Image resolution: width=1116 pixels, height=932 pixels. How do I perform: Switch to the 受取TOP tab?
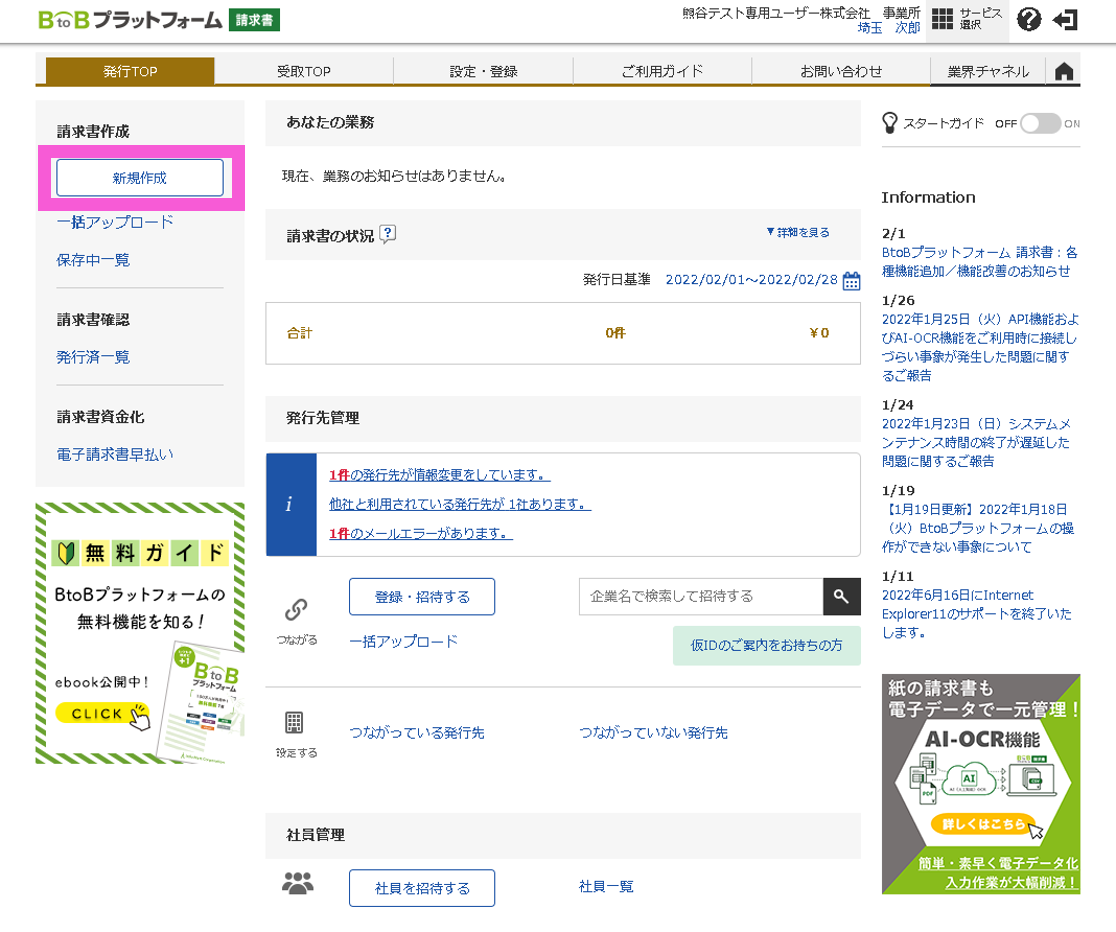pos(304,71)
